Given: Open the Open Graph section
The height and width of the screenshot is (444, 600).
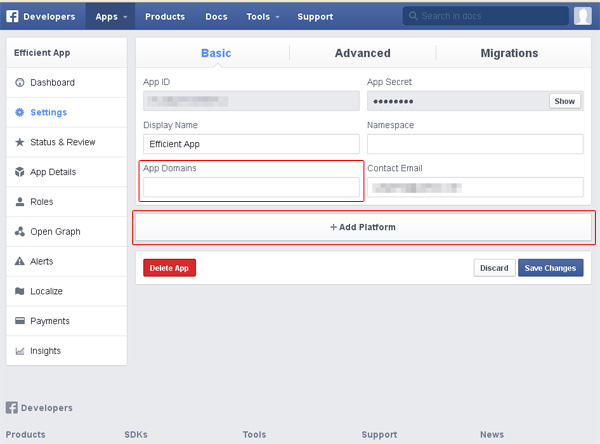Looking at the screenshot, I should tap(67, 232).
